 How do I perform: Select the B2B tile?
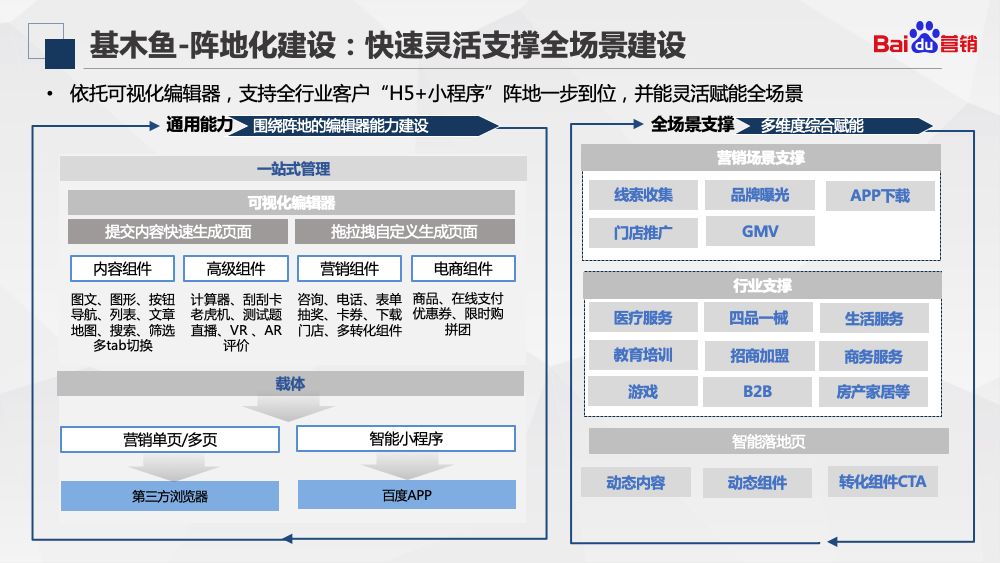(x=757, y=391)
